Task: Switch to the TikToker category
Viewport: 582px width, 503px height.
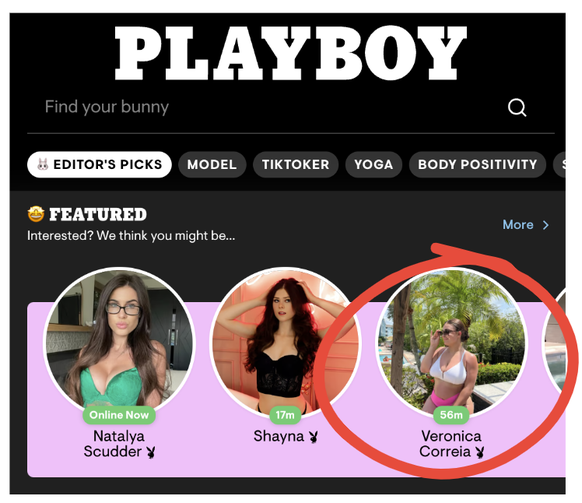Action: point(295,164)
